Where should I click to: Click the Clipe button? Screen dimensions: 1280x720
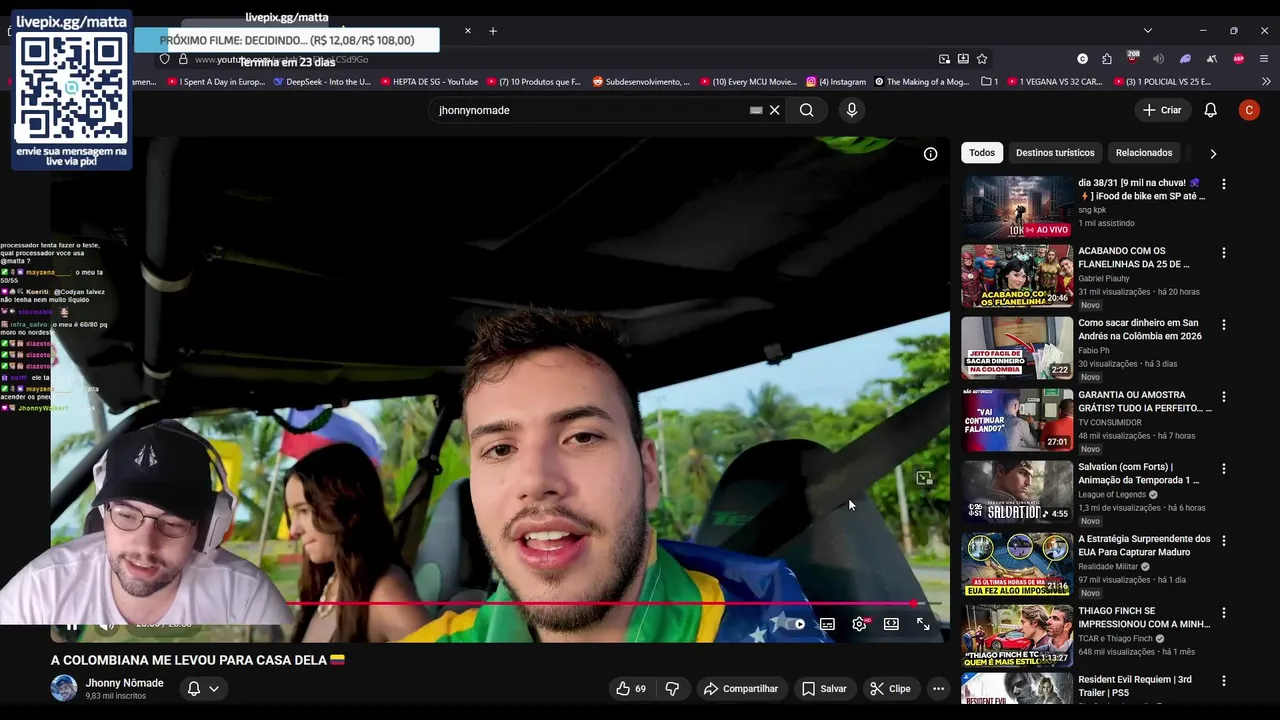click(x=890, y=688)
